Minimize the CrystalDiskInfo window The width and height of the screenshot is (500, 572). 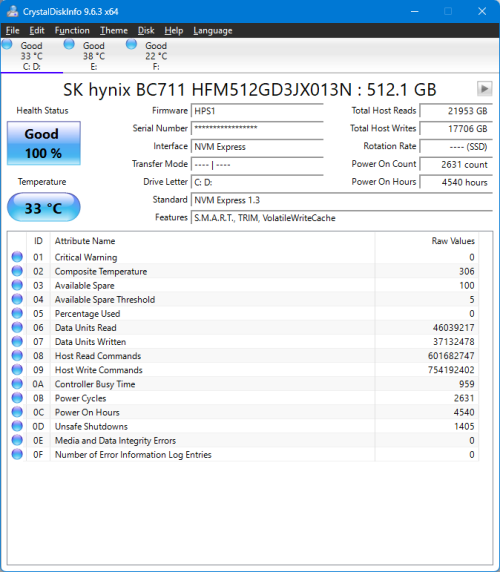(415, 11)
